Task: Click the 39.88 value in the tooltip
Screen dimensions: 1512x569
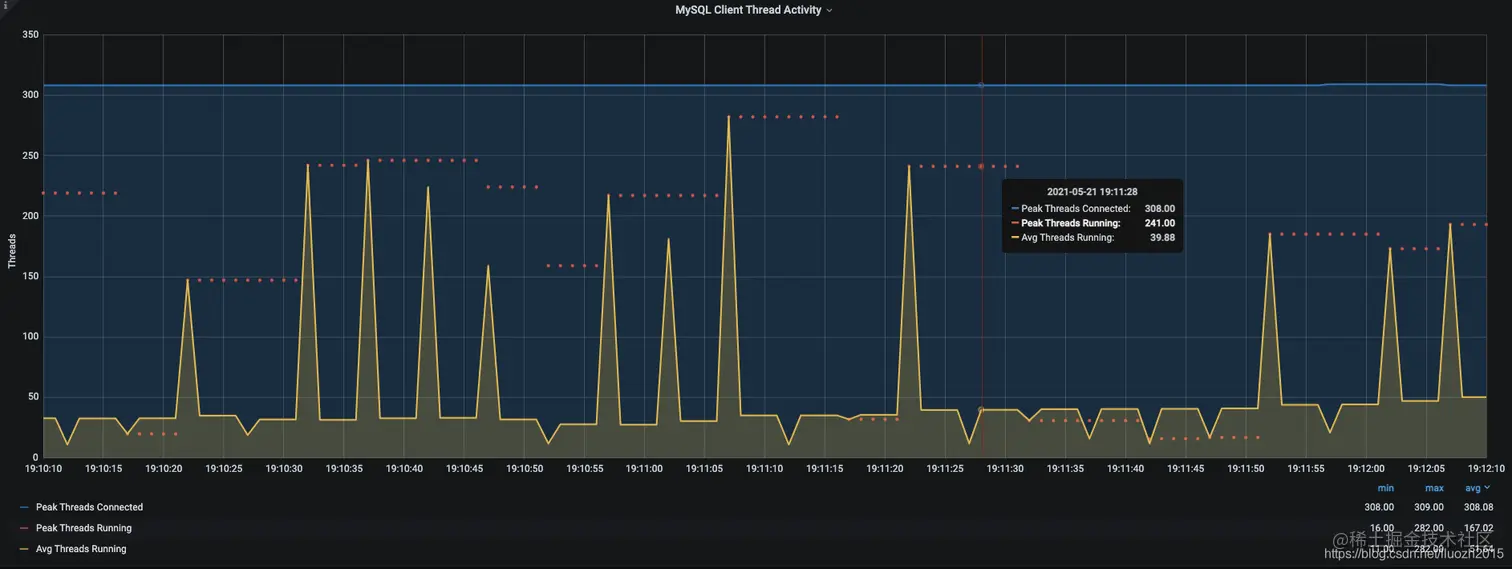Action: [1162, 238]
